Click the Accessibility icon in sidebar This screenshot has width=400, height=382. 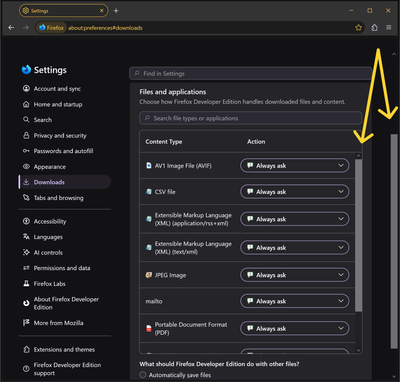pos(26,221)
